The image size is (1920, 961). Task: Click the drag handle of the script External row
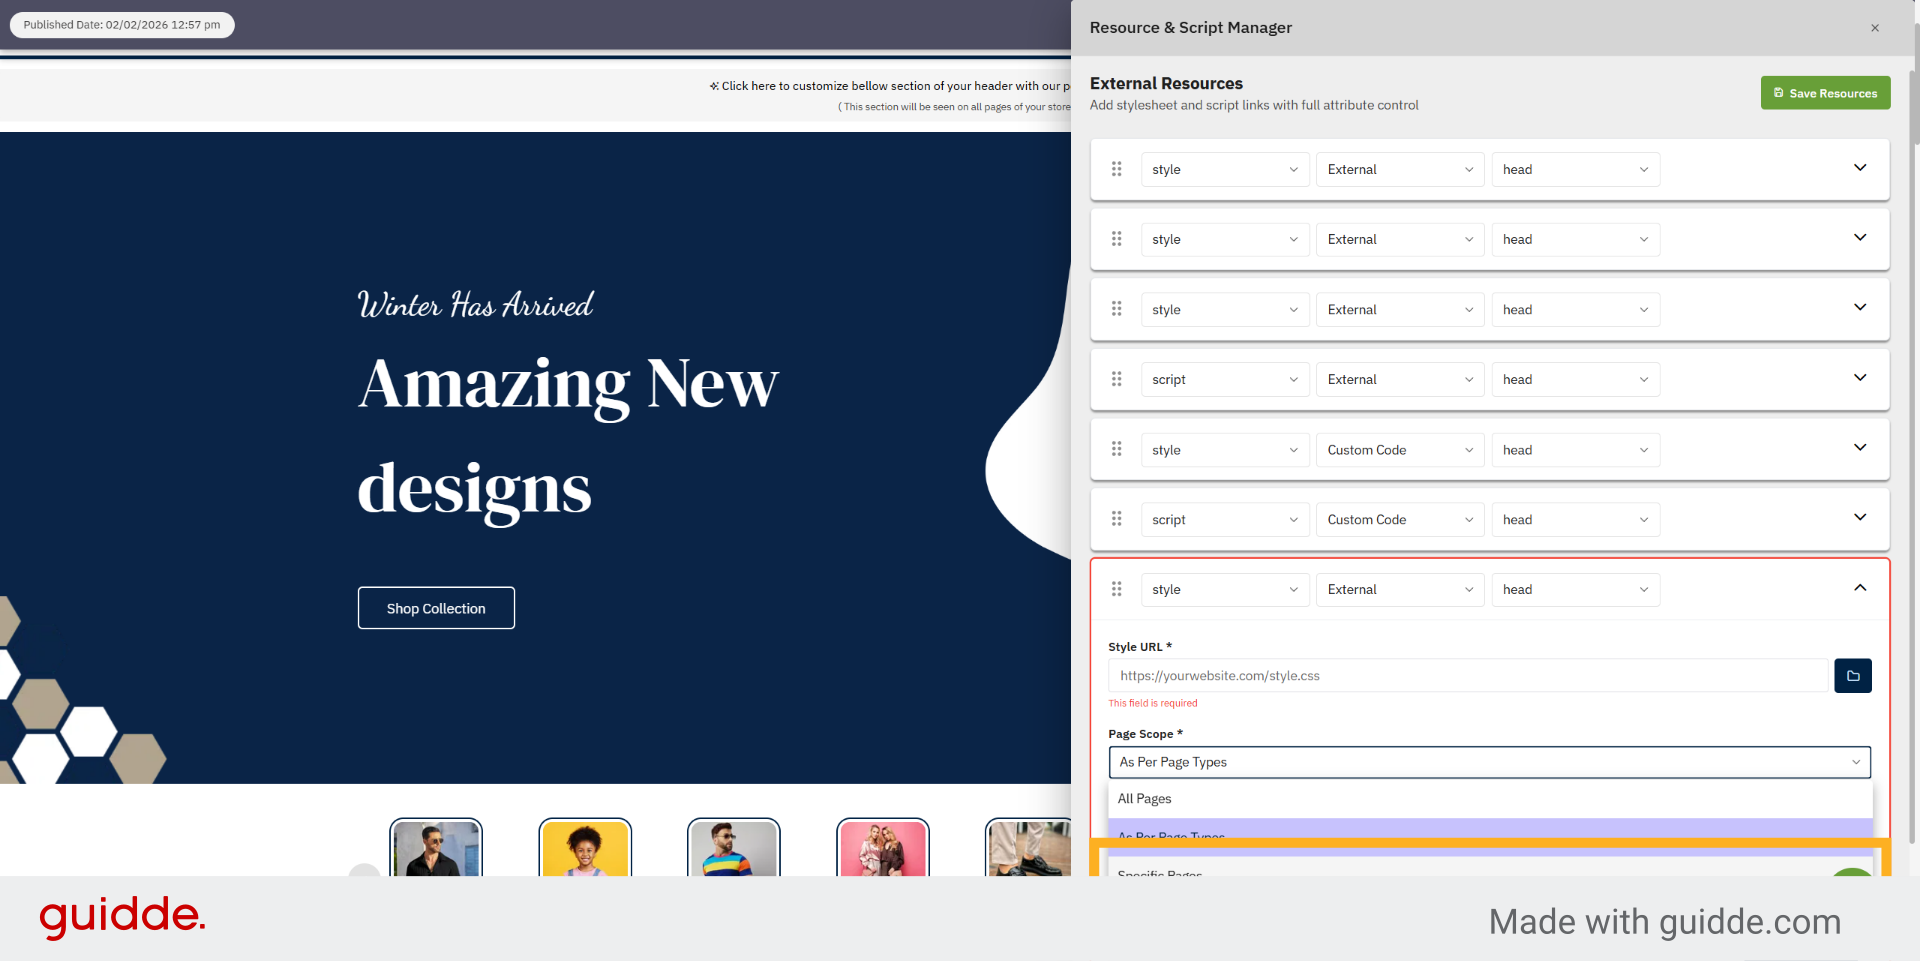tap(1116, 379)
